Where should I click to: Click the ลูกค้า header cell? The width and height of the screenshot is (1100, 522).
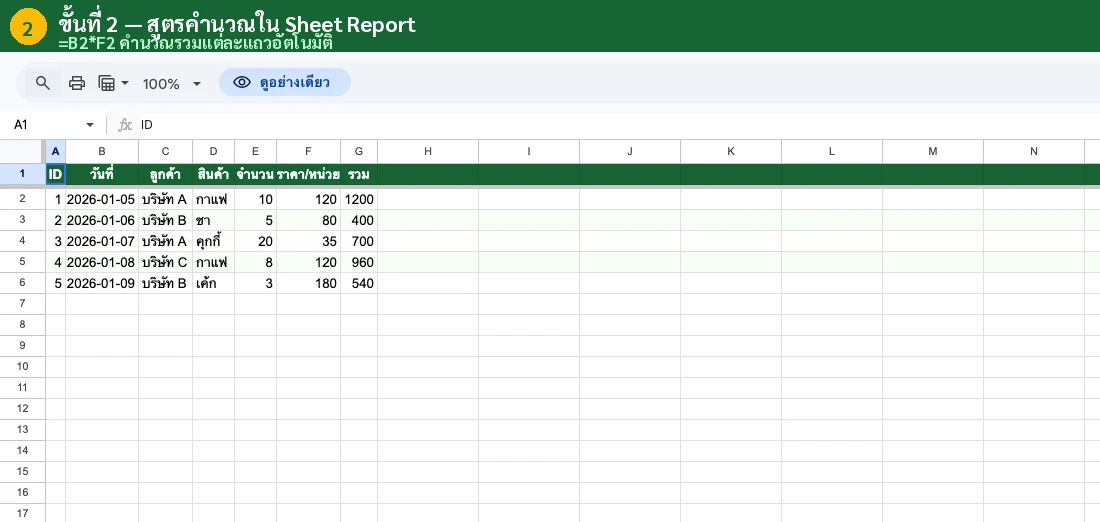pos(165,175)
